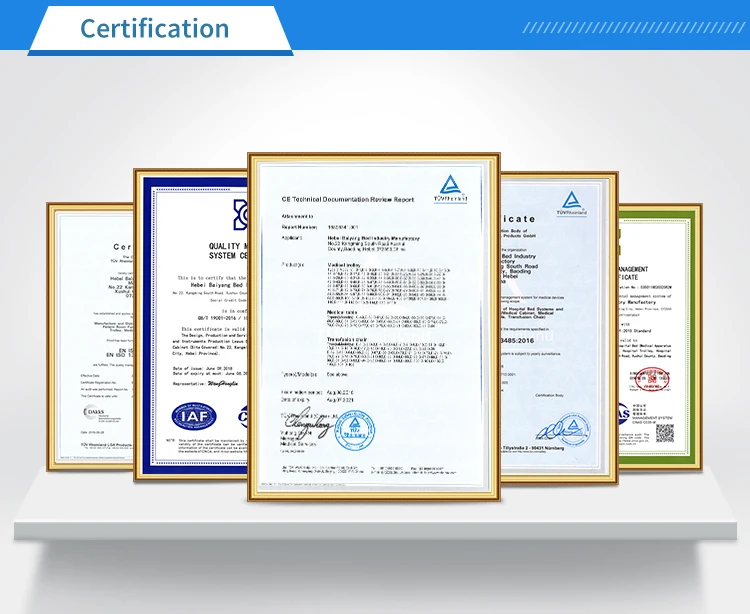Viewport: 750px width, 614px height.
Task: Open the center CE Technical Documentation Review Report
Action: pyautogui.click(x=374, y=327)
